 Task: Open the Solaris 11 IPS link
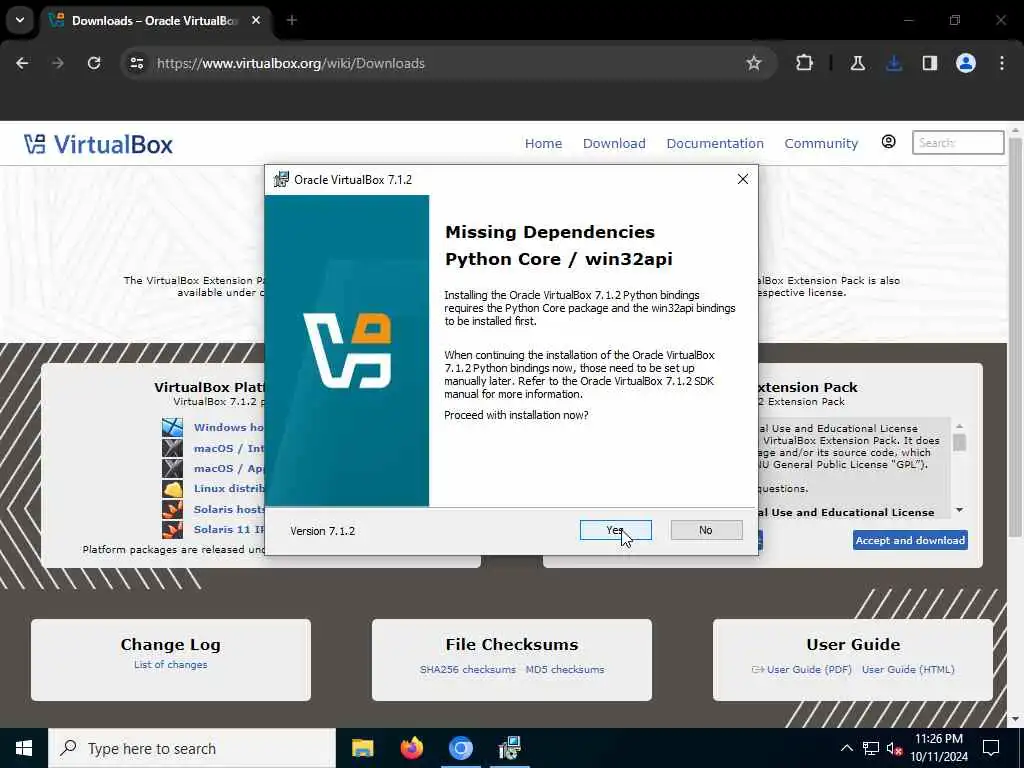(x=229, y=530)
